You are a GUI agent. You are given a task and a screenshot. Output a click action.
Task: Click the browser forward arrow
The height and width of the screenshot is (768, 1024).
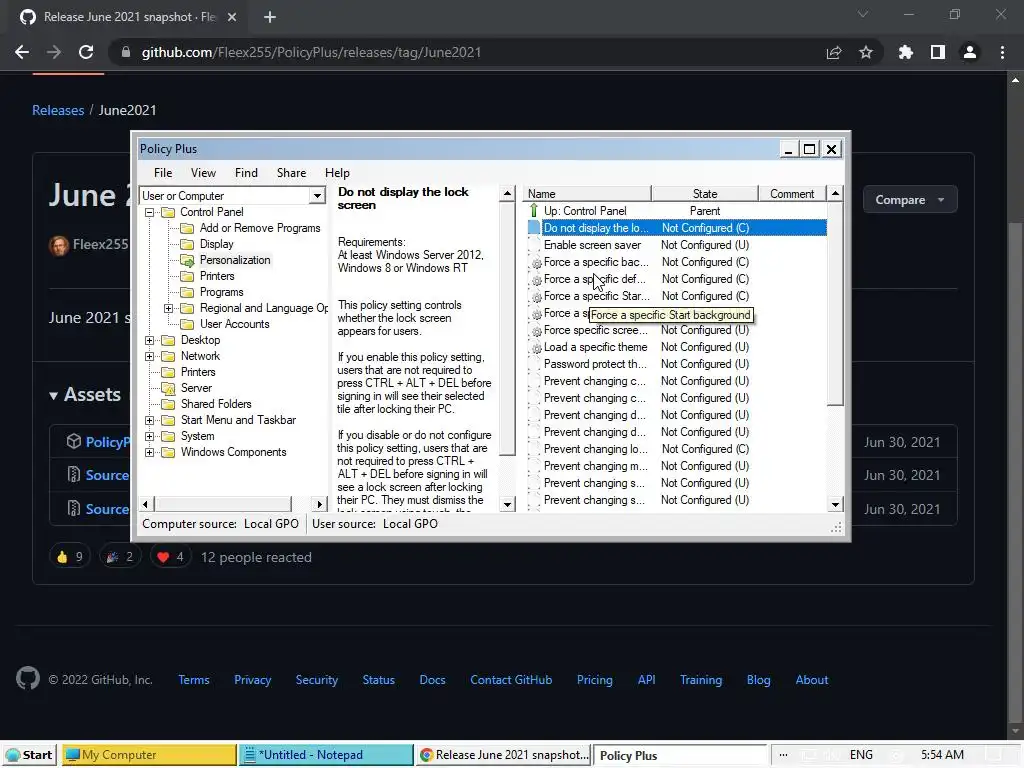tap(54, 52)
